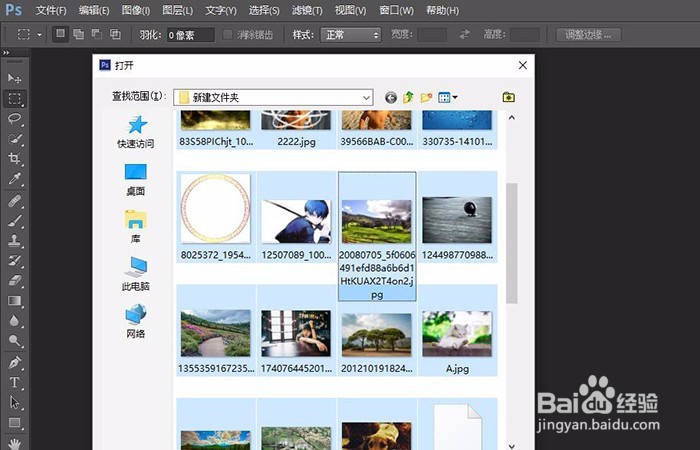Select the Crop tool
Screen dimensions: 700x450
[x=15, y=158]
